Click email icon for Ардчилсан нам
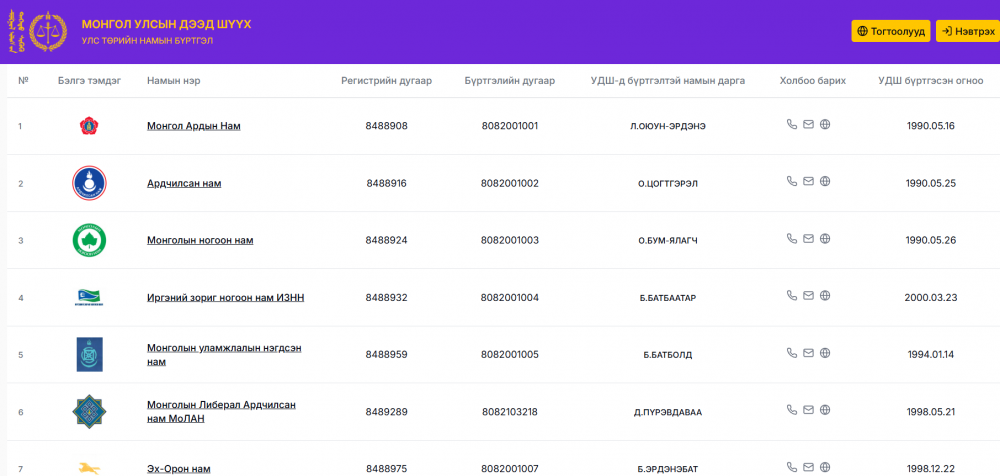This screenshot has height=476, width=1000. pos(809,182)
